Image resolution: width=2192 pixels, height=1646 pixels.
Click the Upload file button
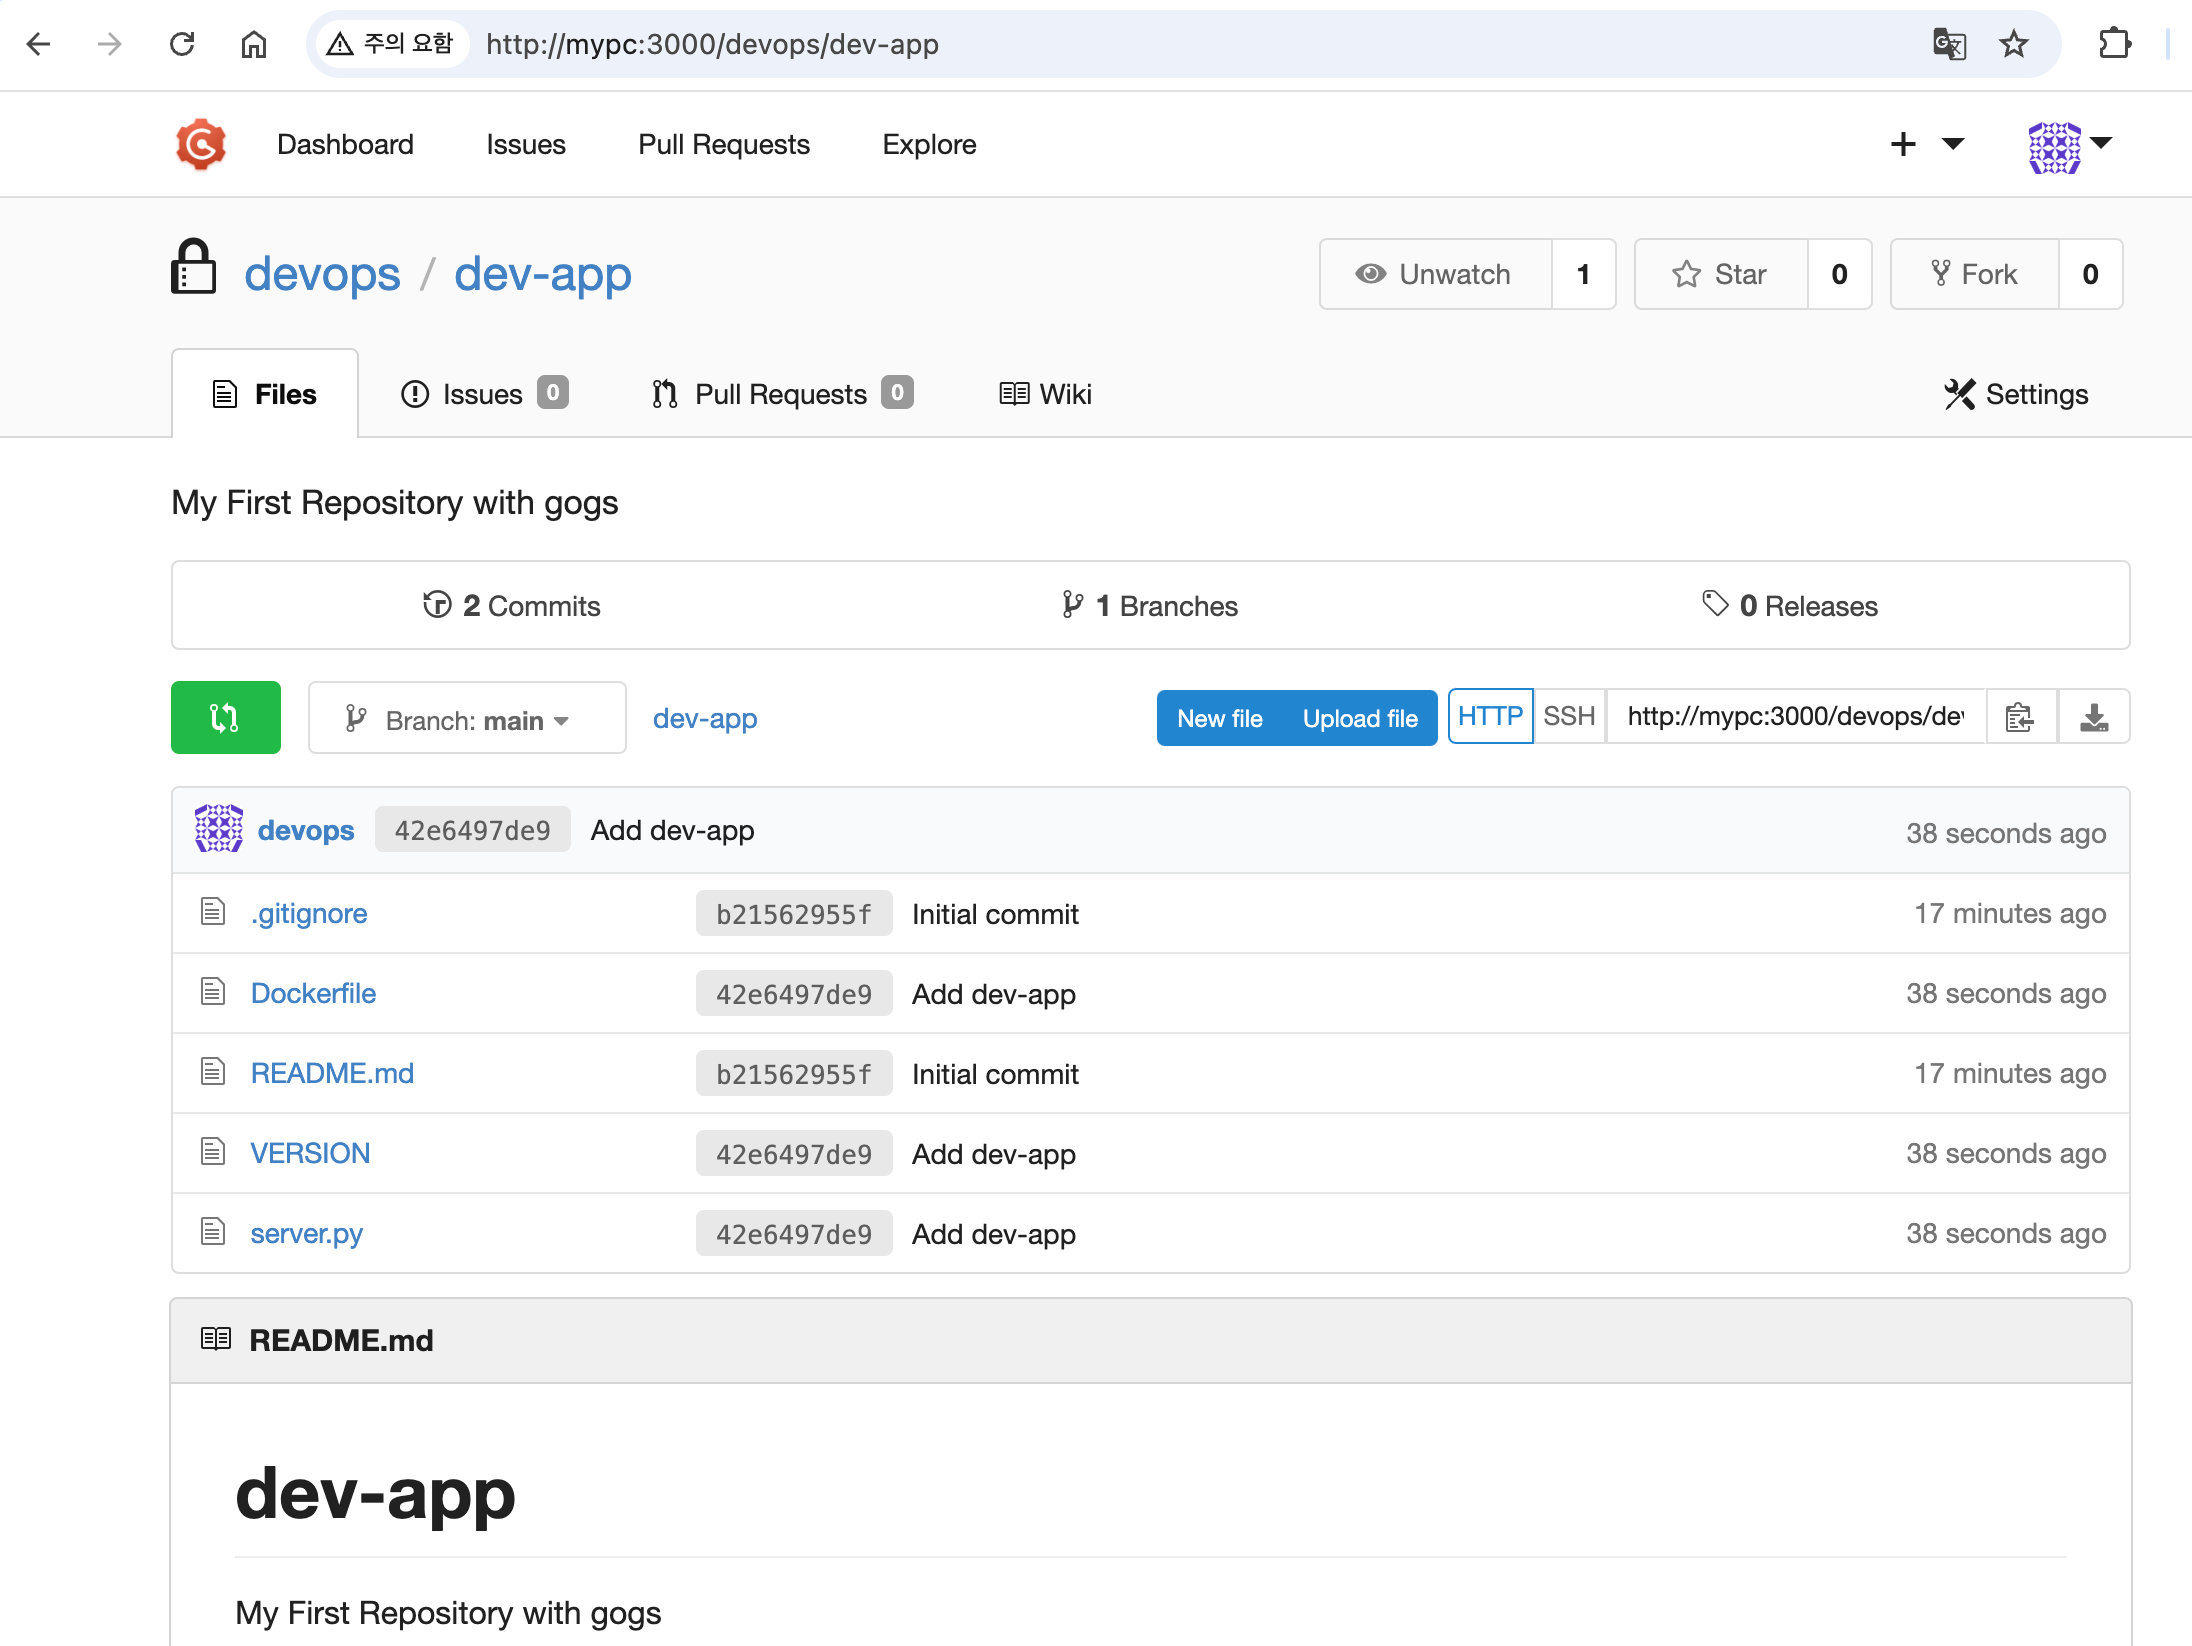point(1359,719)
